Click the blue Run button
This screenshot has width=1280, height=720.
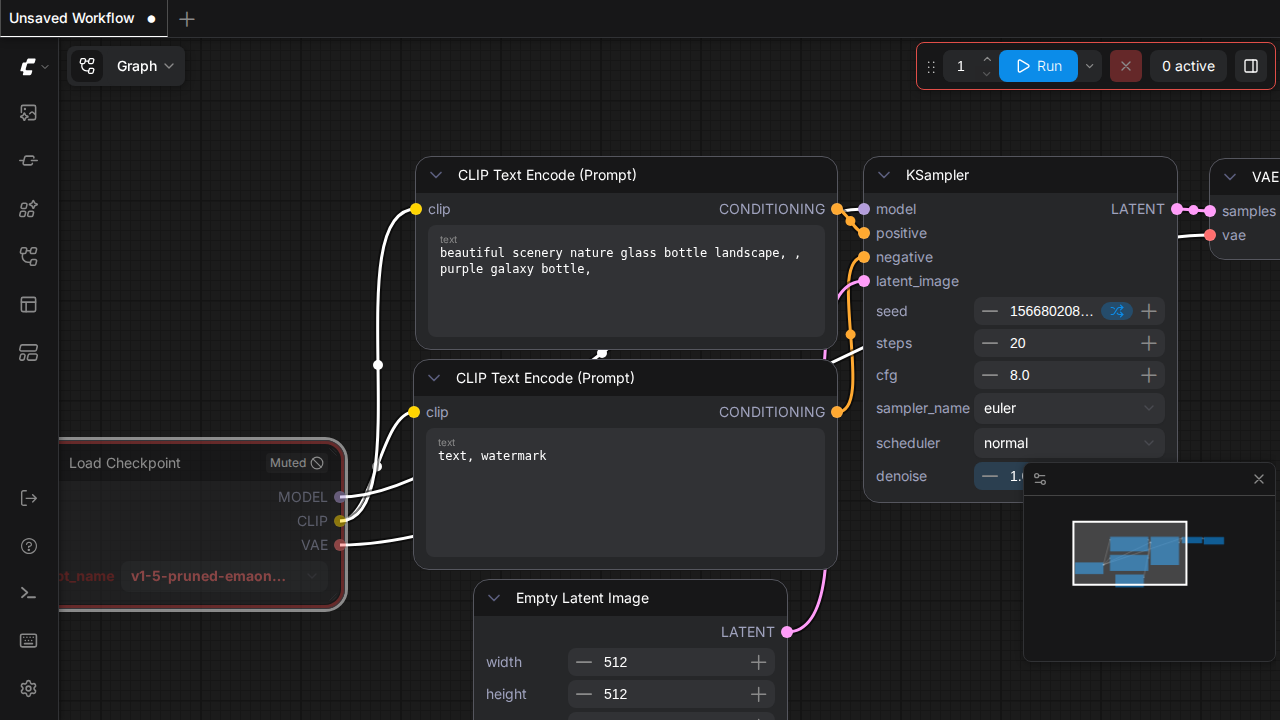click(x=1038, y=66)
